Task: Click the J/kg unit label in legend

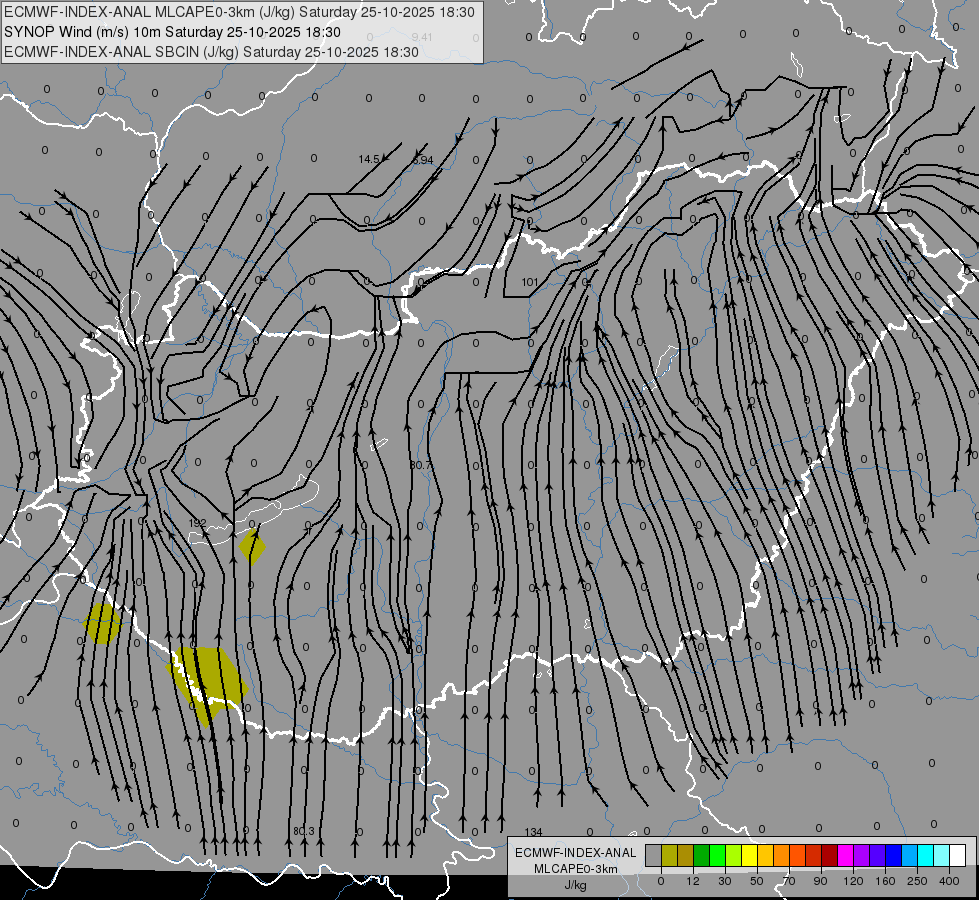Action: (x=575, y=885)
